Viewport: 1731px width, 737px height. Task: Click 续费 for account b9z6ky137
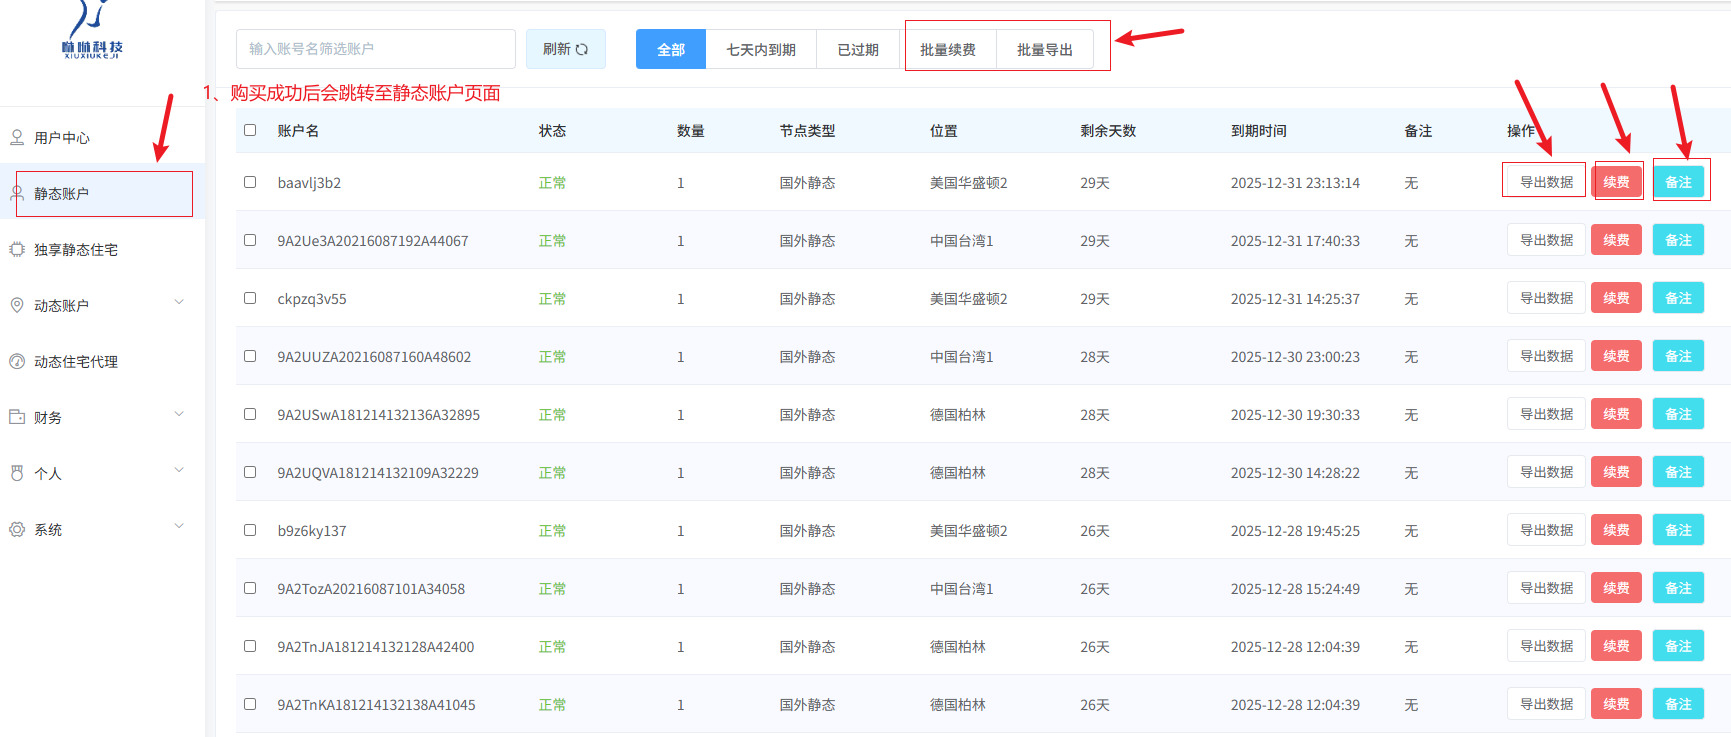1616,530
